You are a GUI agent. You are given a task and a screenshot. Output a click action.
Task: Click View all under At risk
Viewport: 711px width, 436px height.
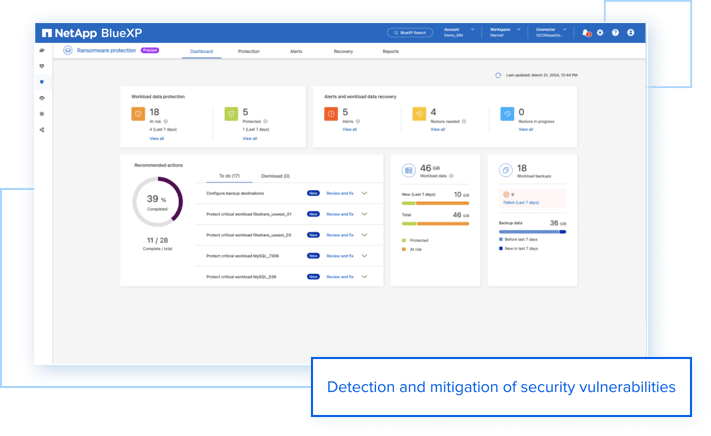157,139
